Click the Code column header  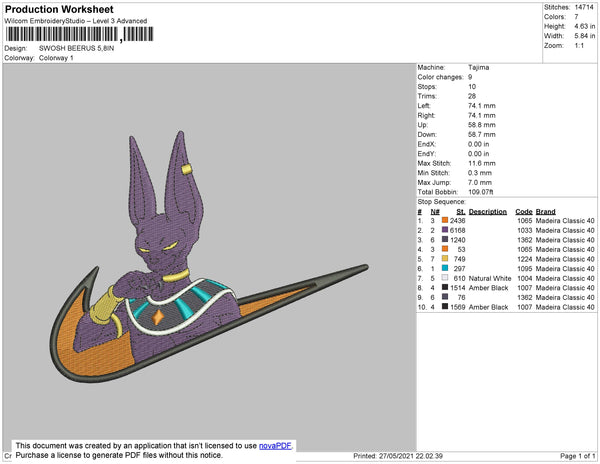523,212
